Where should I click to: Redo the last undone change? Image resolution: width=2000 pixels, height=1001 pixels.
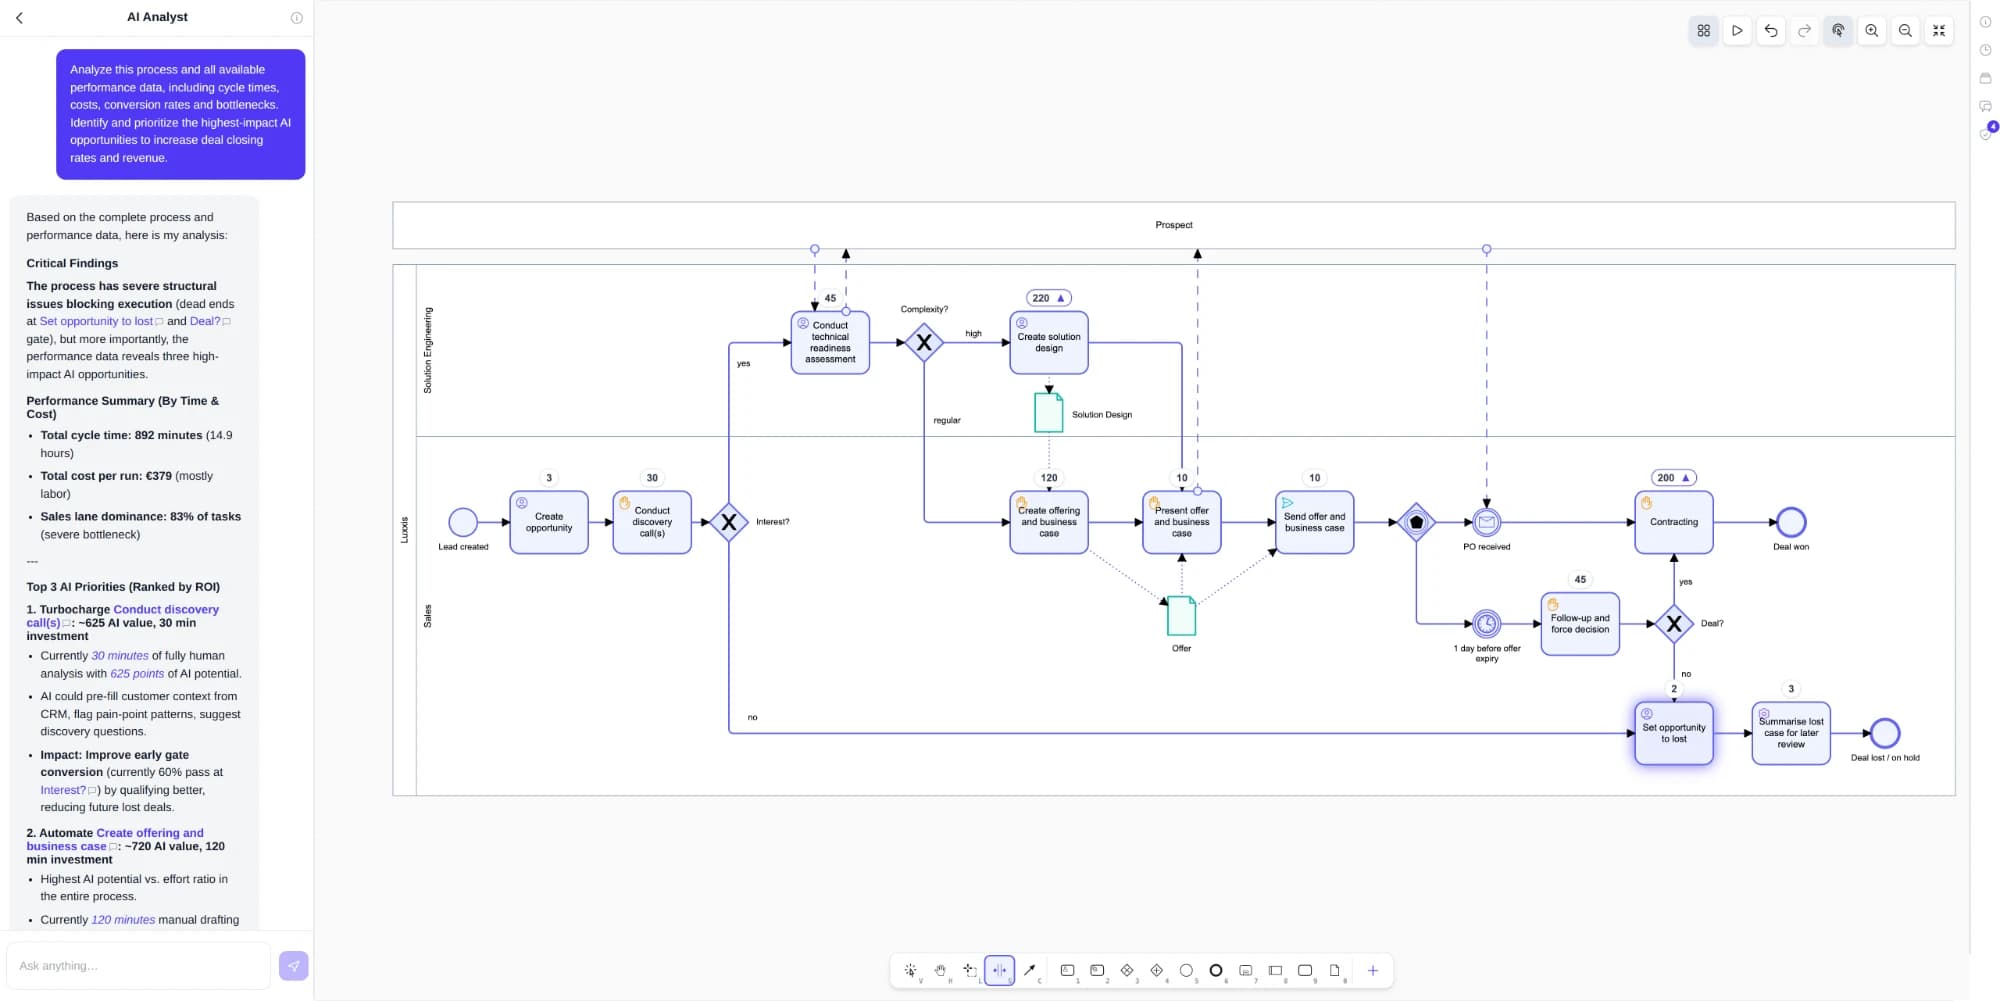1804,31
